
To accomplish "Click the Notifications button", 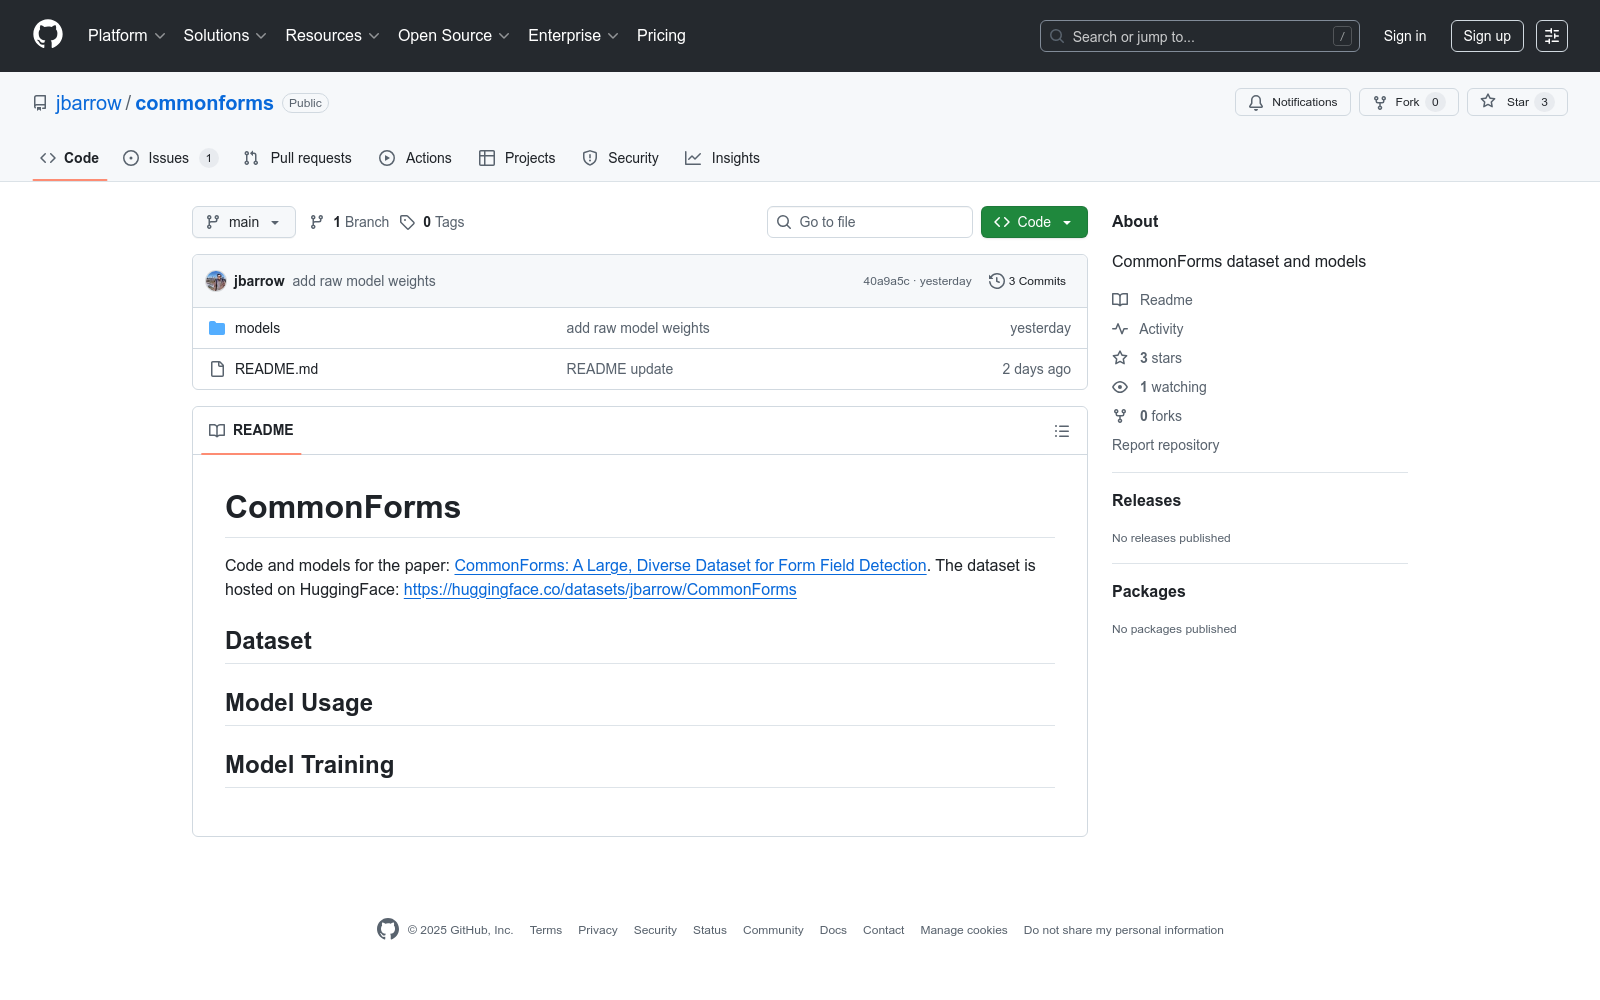I will coord(1293,102).
